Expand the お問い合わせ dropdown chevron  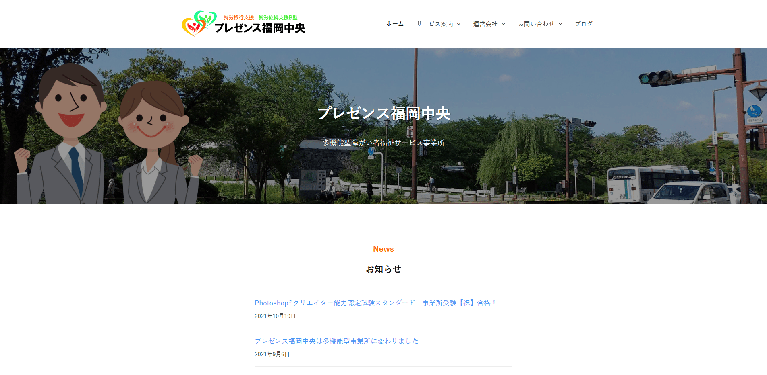[x=560, y=24]
